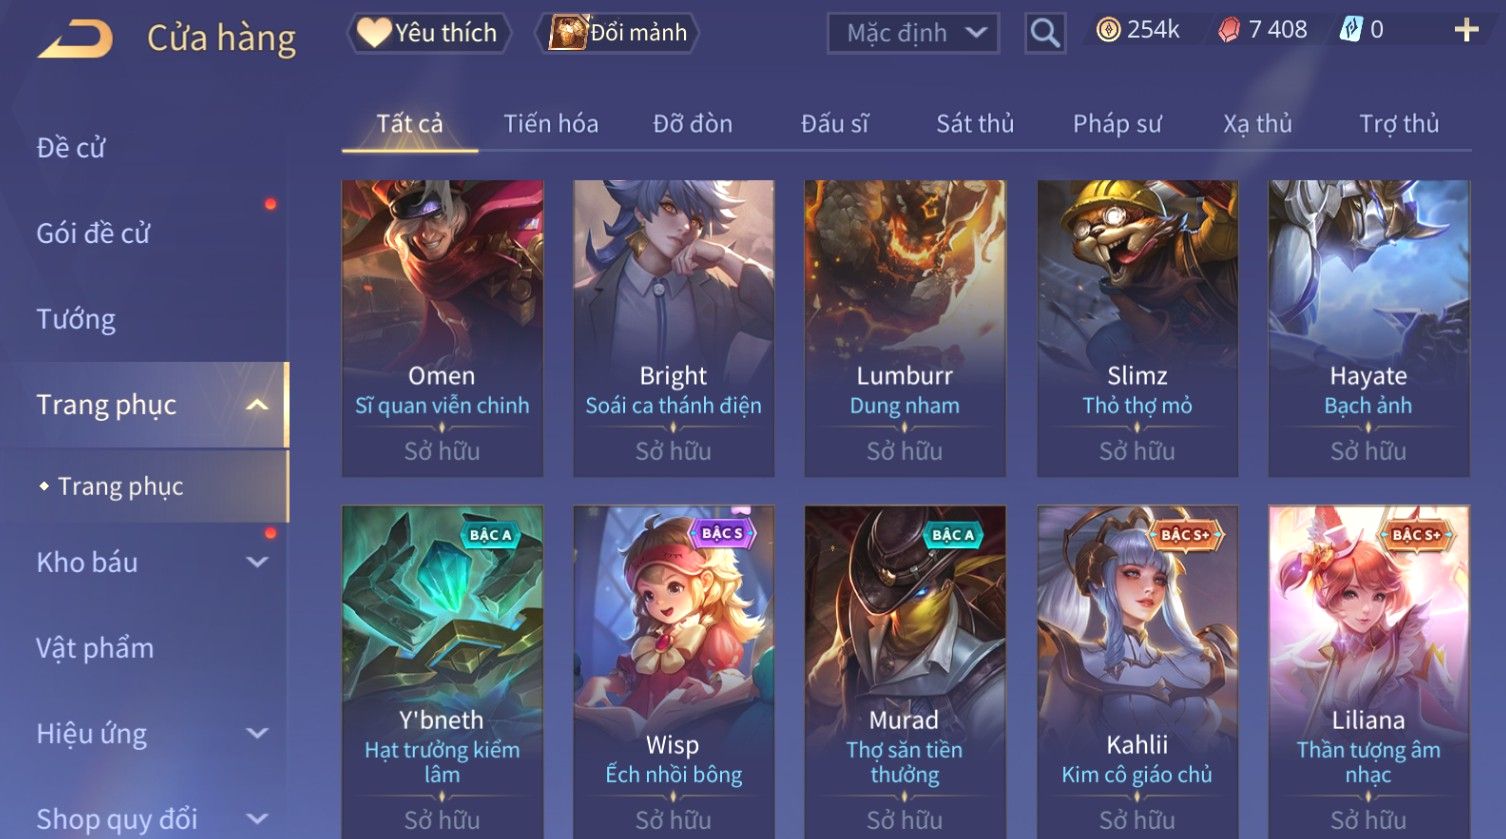Open the Mặc định sort dropdown
The width and height of the screenshot is (1506, 839).
913,33
